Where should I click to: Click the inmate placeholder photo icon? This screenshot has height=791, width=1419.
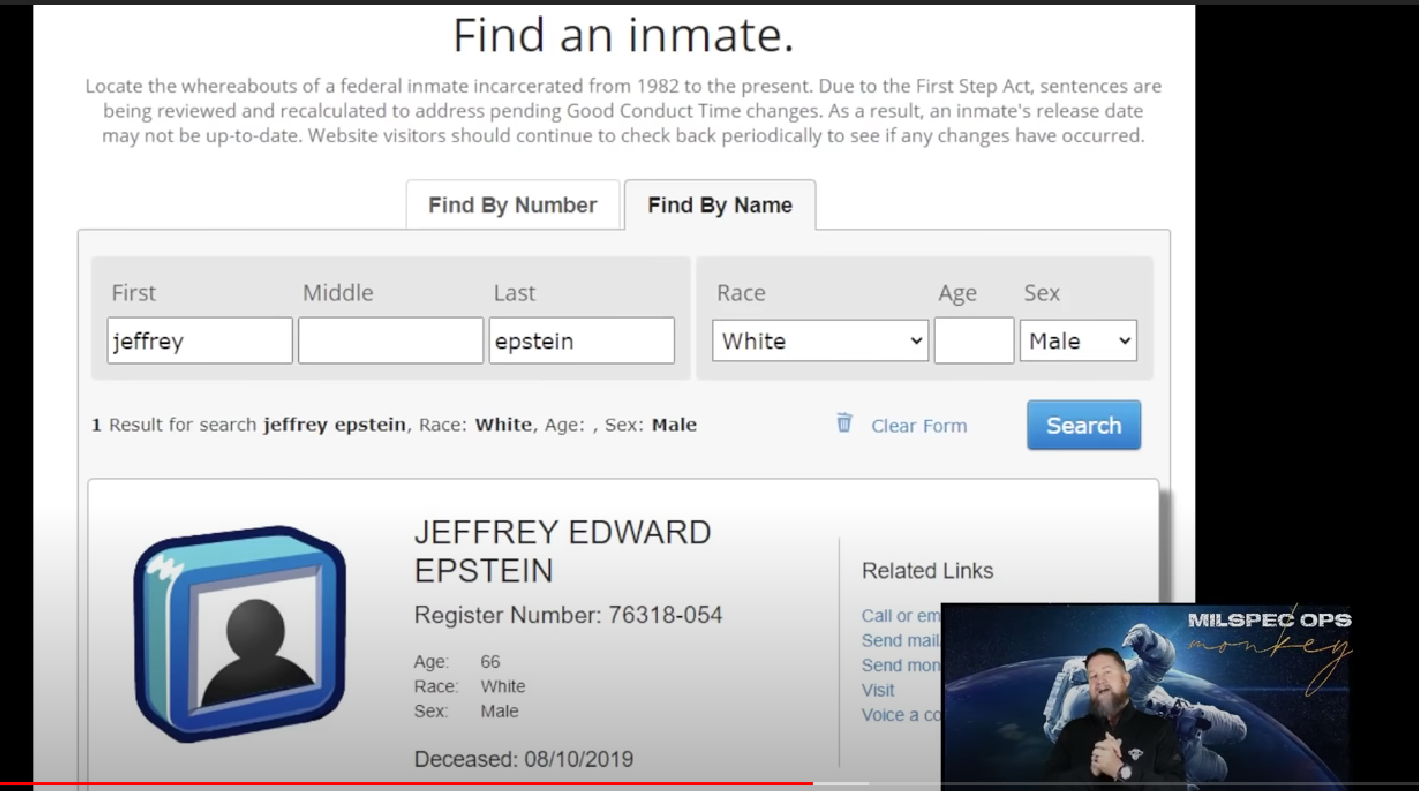[x=239, y=633]
